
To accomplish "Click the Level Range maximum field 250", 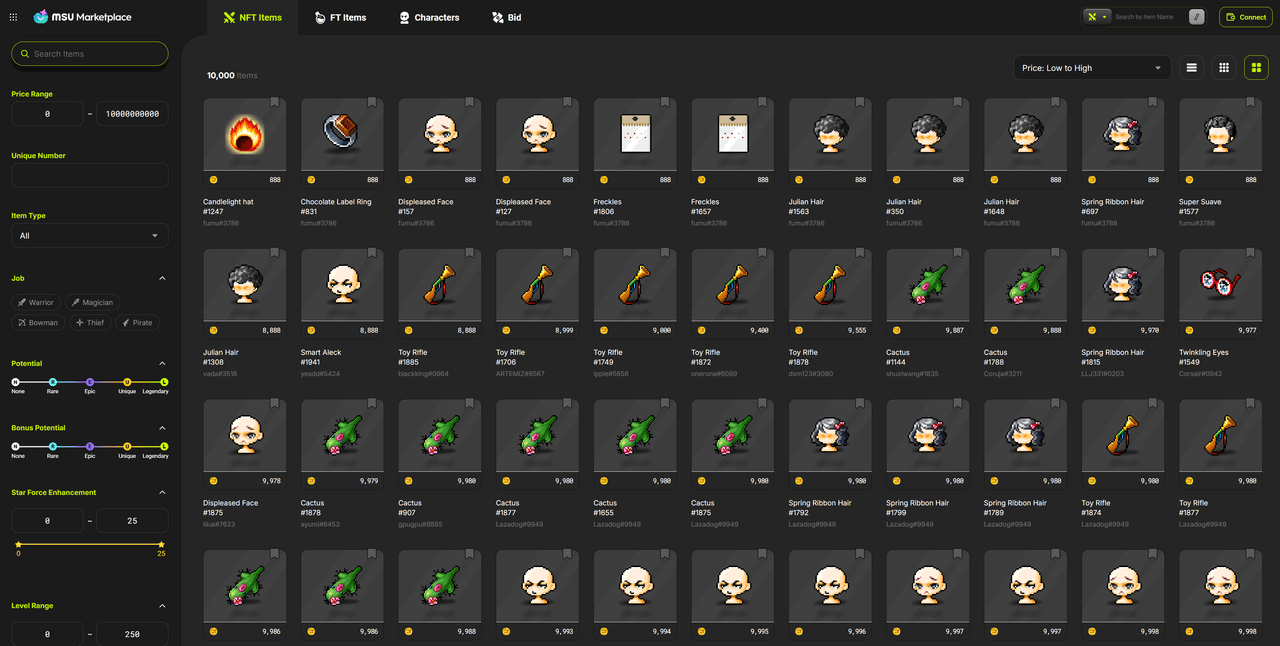I will point(132,634).
